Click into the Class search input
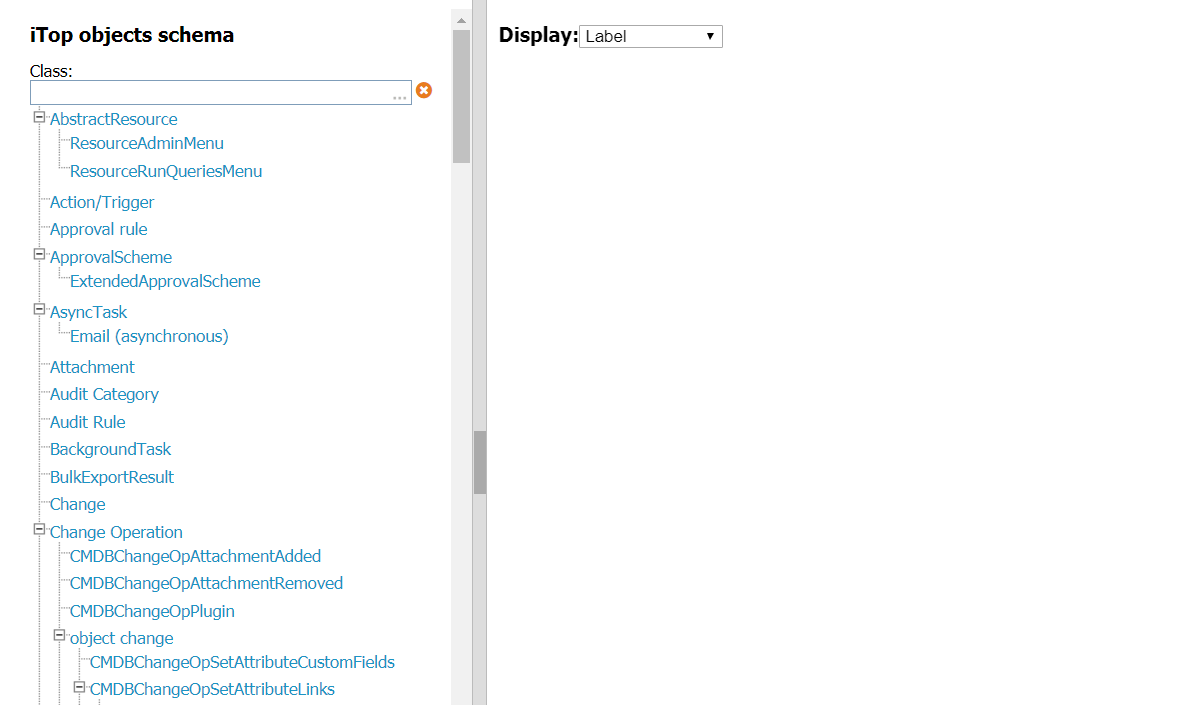Screen dimensions: 1181x705 click(210, 93)
